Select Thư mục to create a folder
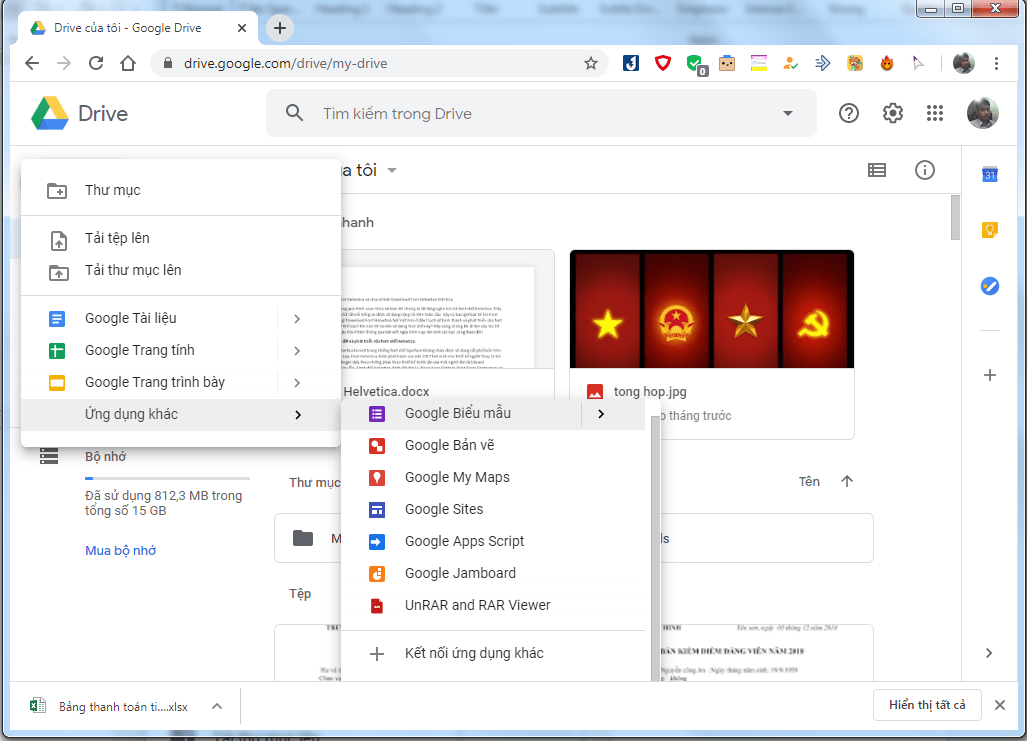Viewport: 1027px width, 741px height. [x=181, y=191]
